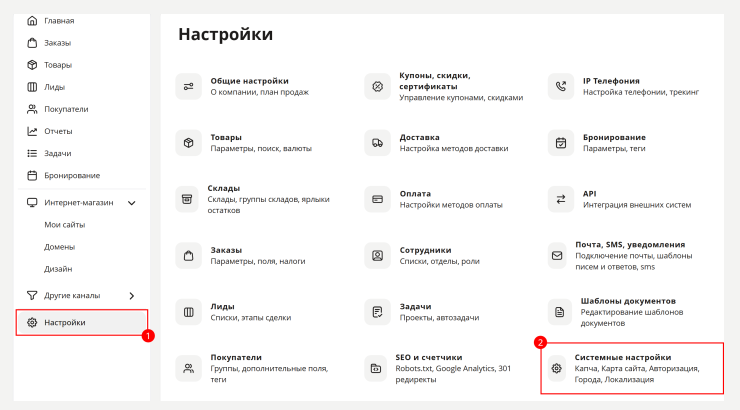Screen dimensions: 740x410
Task: Click the envelope icon of Почта, SMS, уведомления
Action: (557, 256)
